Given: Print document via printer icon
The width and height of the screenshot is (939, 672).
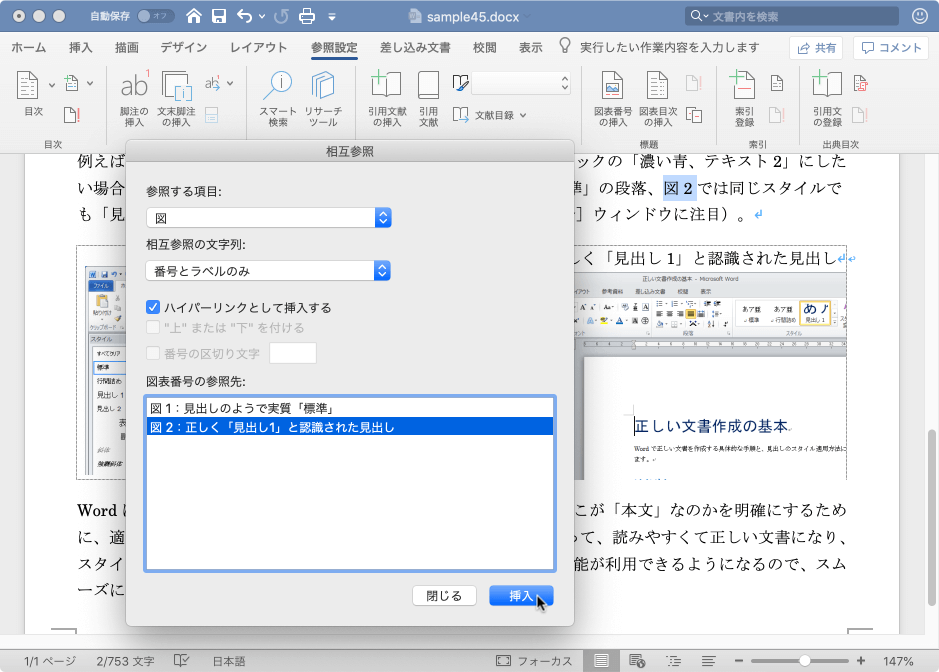Looking at the screenshot, I should pyautogui.click(x=307, y=16).
